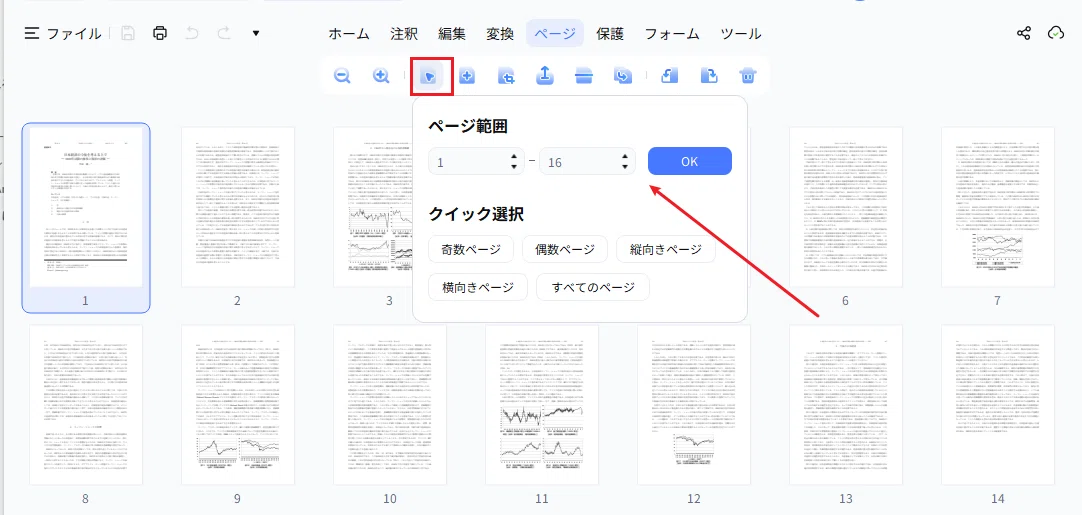Click the extract pages upload-arrow icon
Viewport: 1082px width, 515px height.
[545, 76]
